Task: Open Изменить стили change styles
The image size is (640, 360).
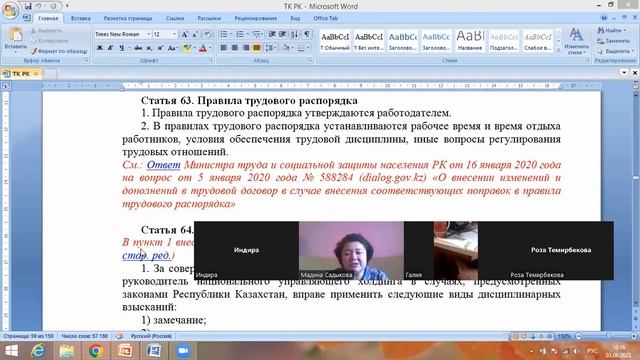Action: [576, 41]
